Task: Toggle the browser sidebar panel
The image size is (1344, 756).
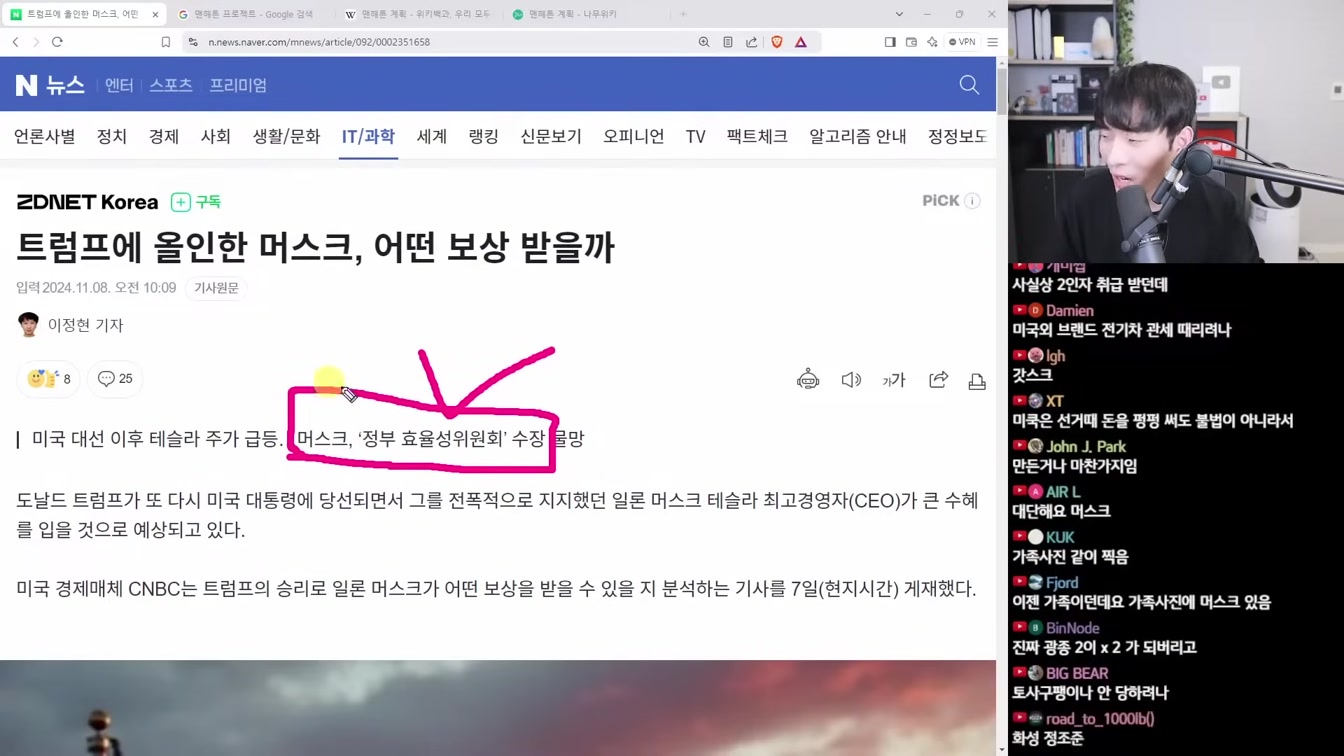Action: (890, 42)
